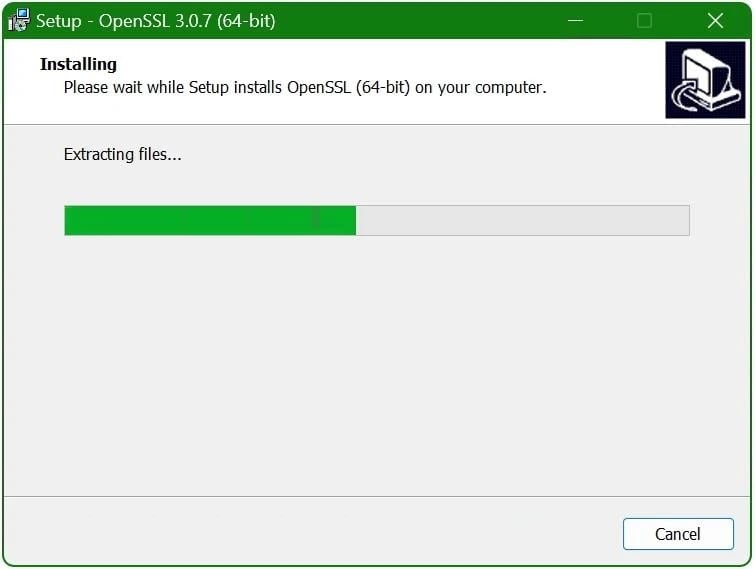Click the 'Please wait while Setup installs' text

(x=172, y=88)
